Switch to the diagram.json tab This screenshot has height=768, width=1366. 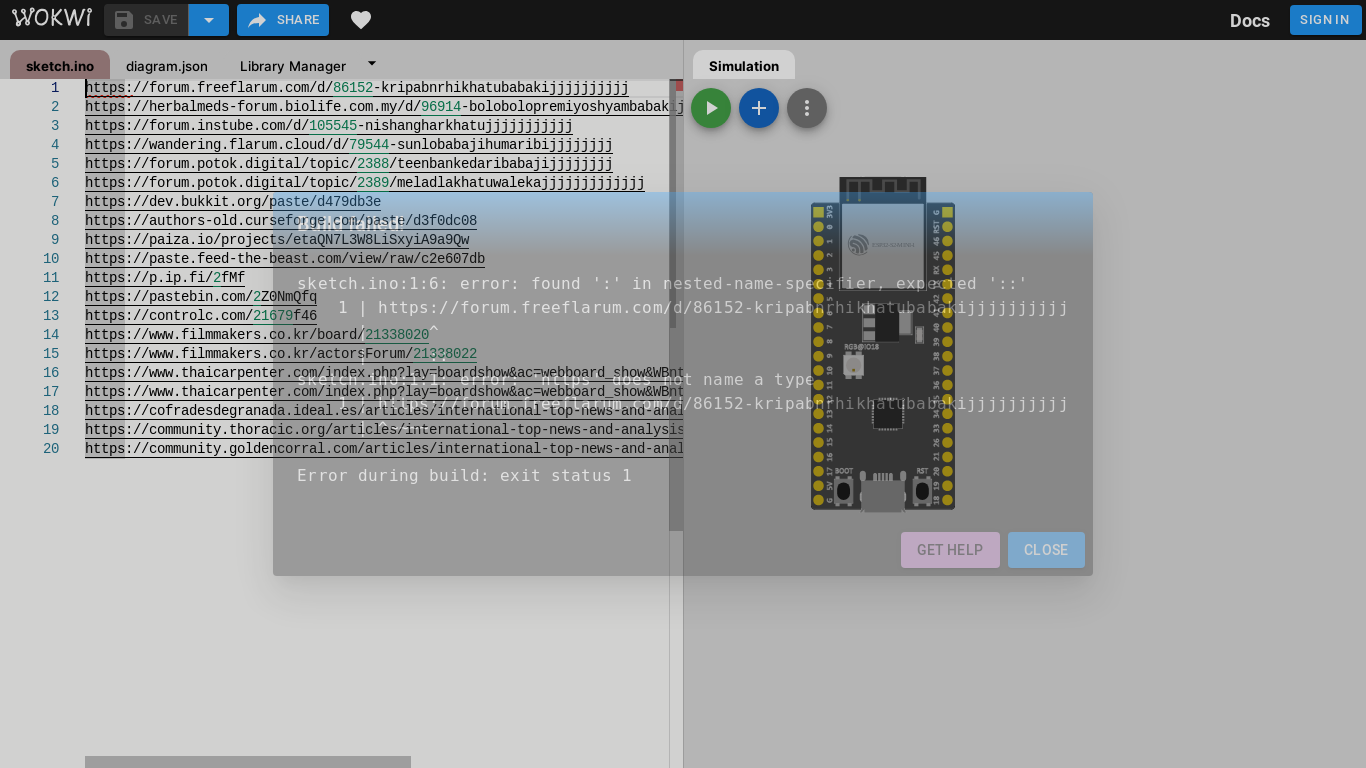(167, 66)
